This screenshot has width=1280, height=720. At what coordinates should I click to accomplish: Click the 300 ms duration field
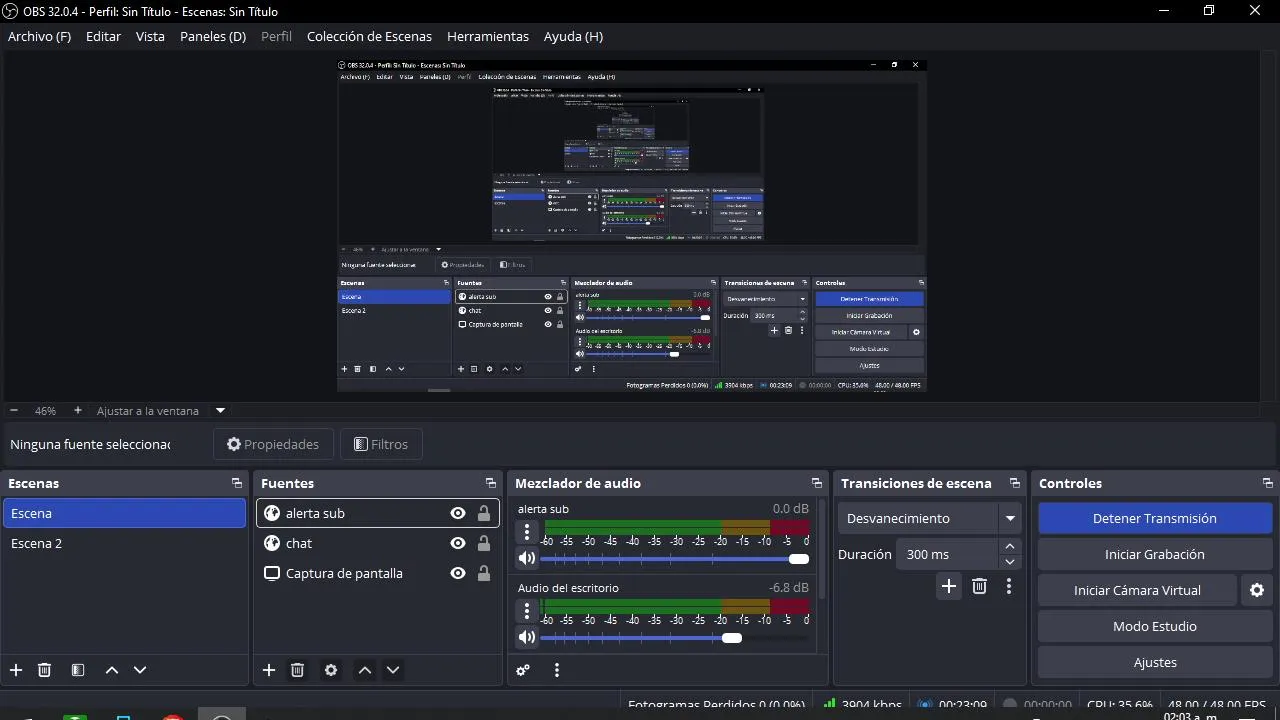click(946, 554)
